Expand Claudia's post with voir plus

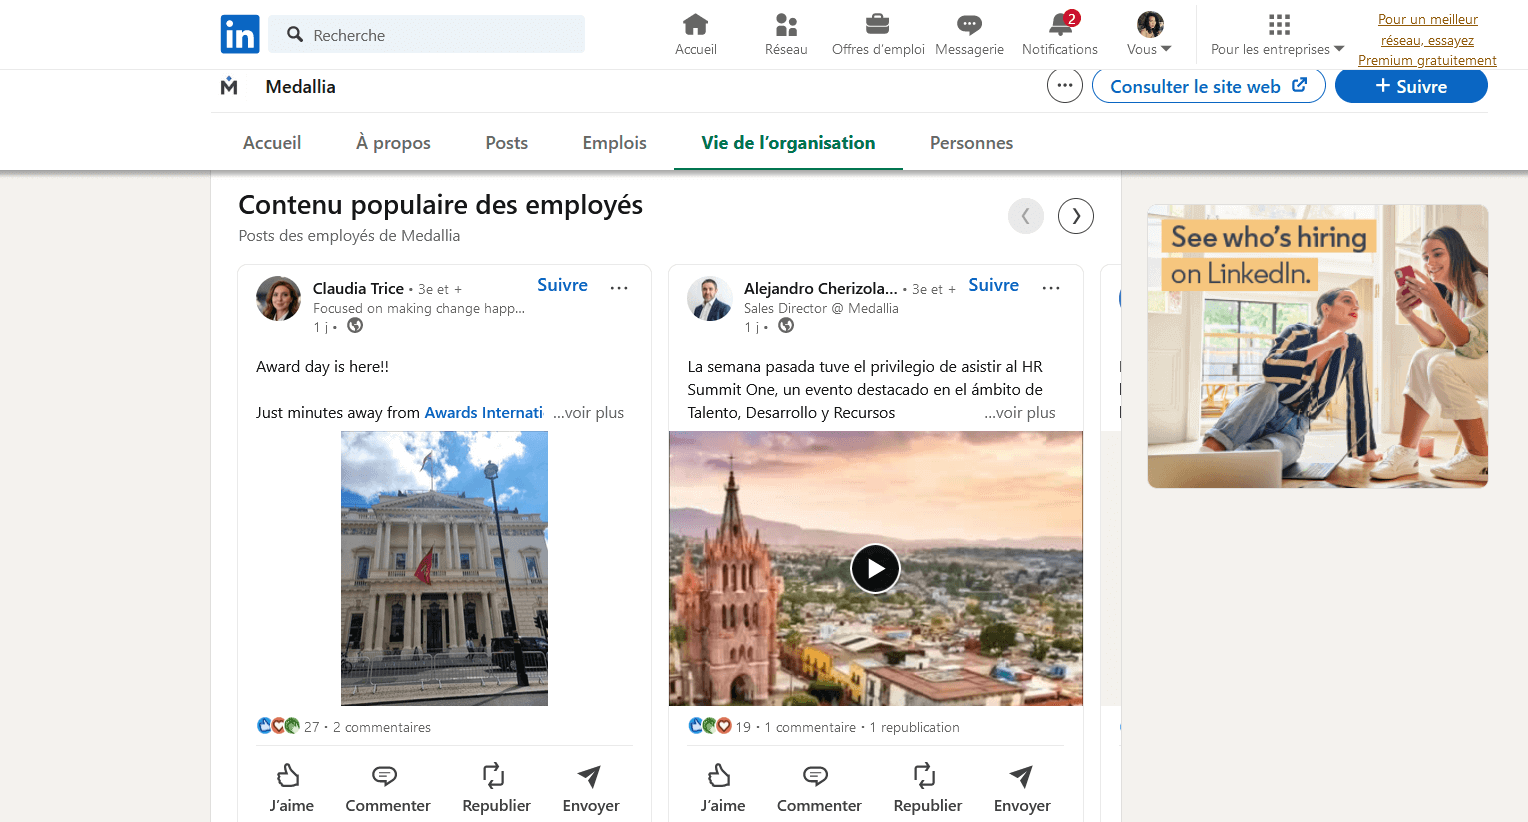pyautogui.click(x=589, y=413)
